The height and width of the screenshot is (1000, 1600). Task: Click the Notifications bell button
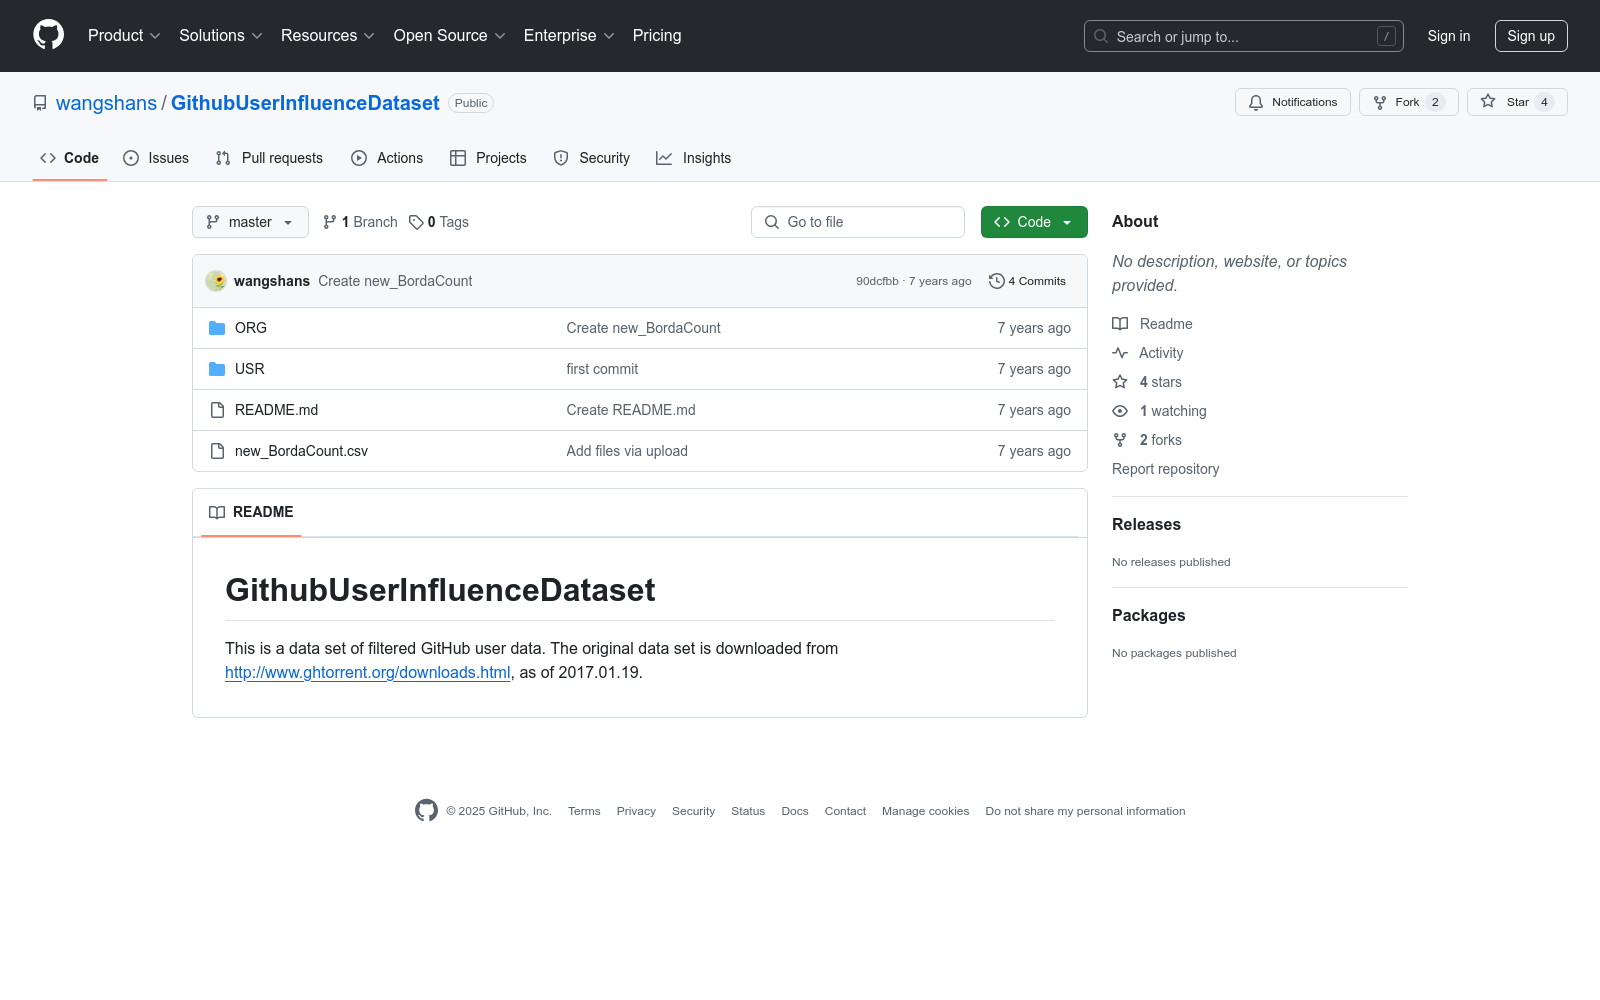1293,102
